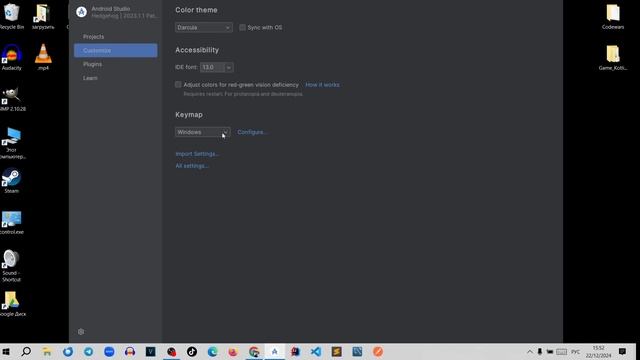Viewport: 640px width, 360px height.
Task: Open the Windows Start menu
Action: pos(6,351)
